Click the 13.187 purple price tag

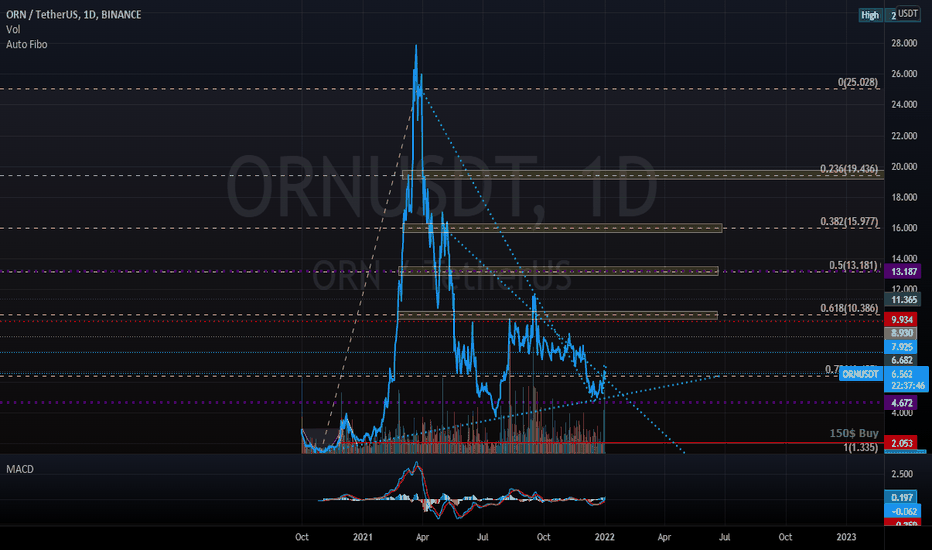coord(903,272)
